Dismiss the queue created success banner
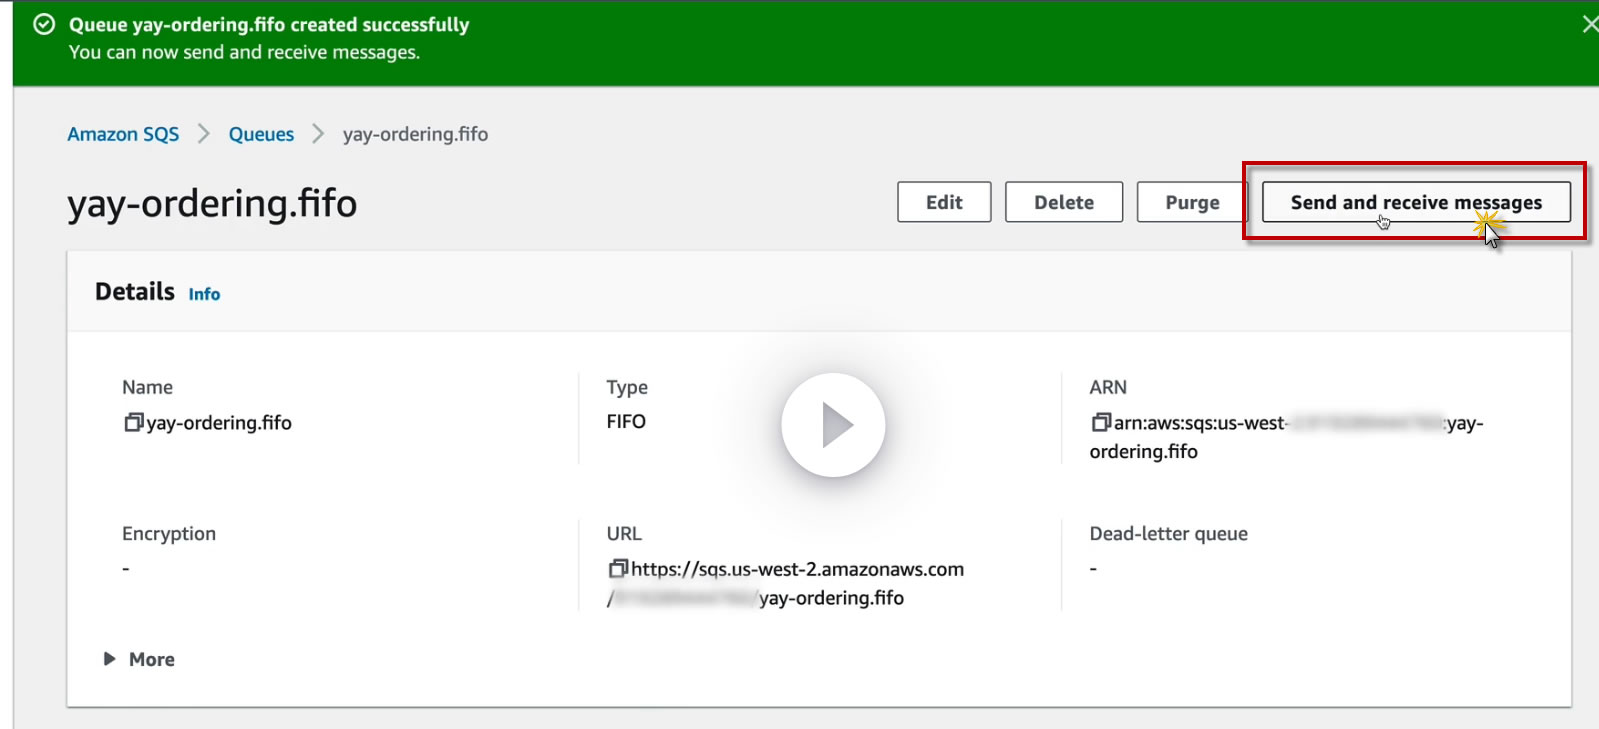 click(x=1589, y=24)
